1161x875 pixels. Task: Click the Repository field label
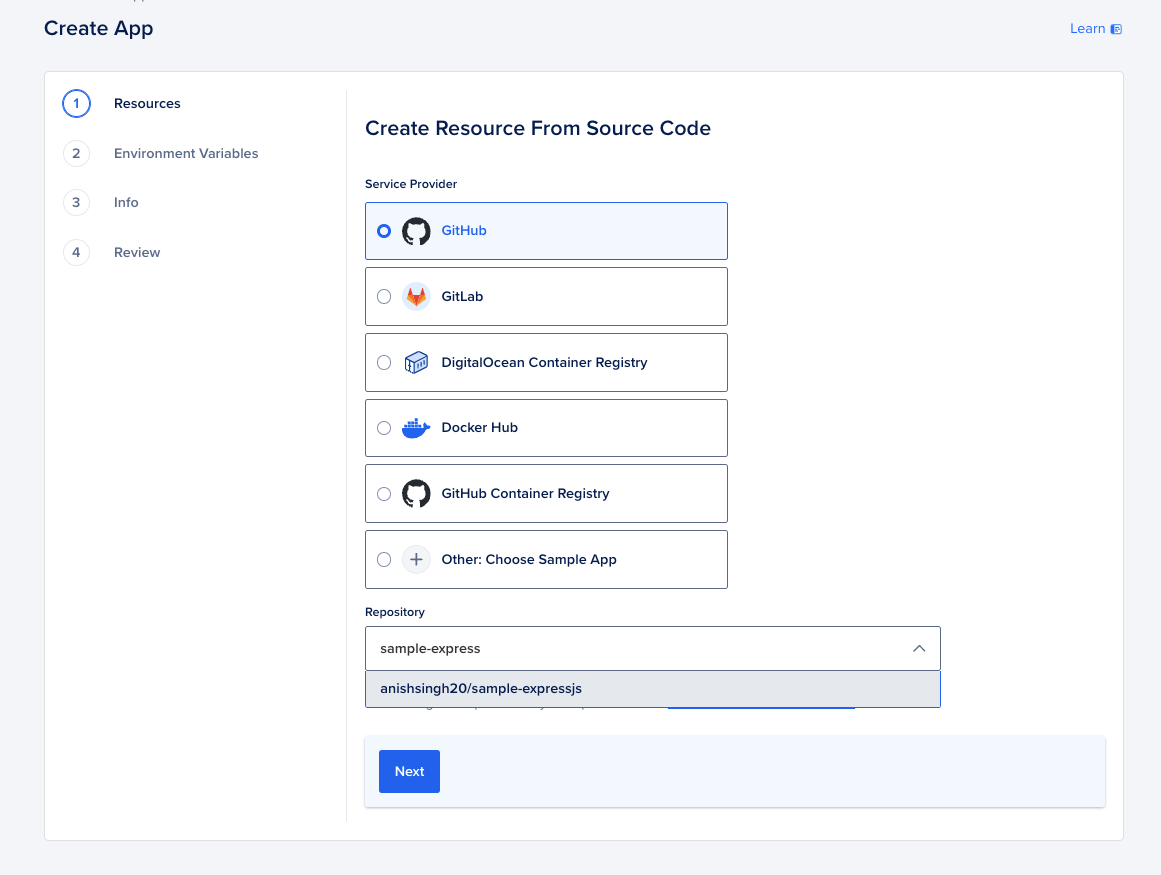pyautogui.click(x=395, y=612)
